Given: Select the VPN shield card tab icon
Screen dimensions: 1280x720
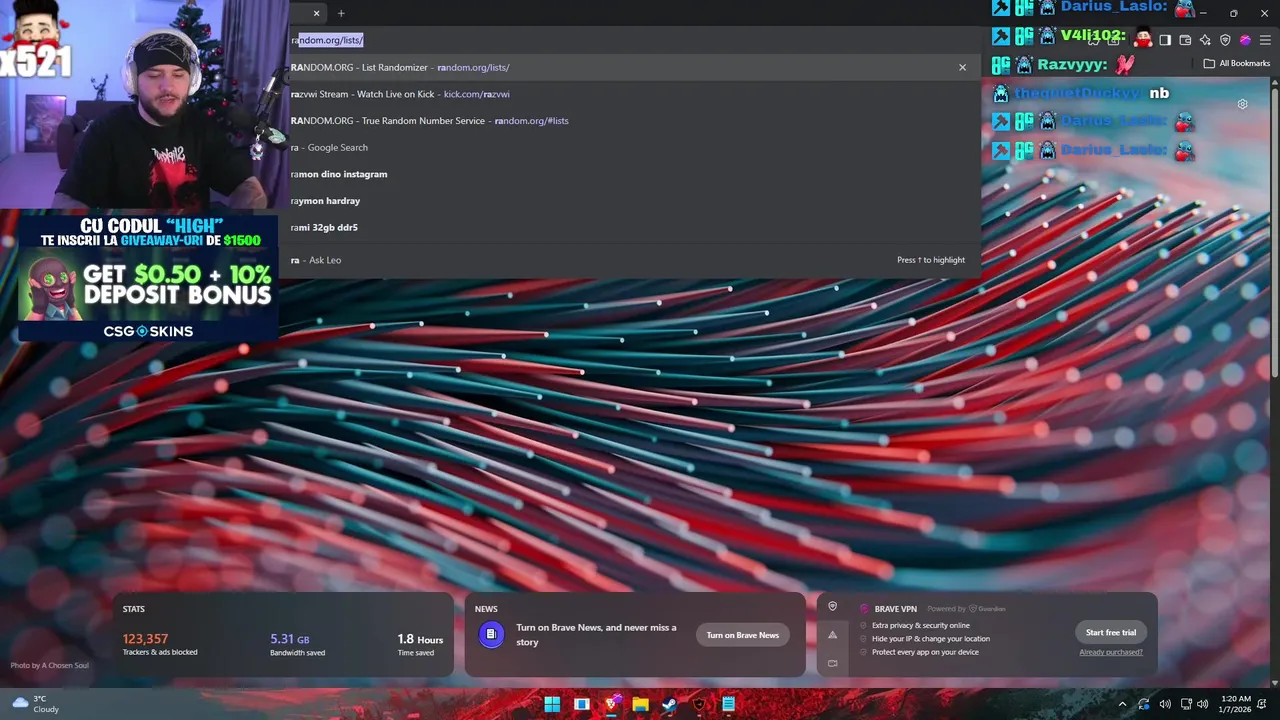Looking at the screenshot, I should click(x=832, y=606).
